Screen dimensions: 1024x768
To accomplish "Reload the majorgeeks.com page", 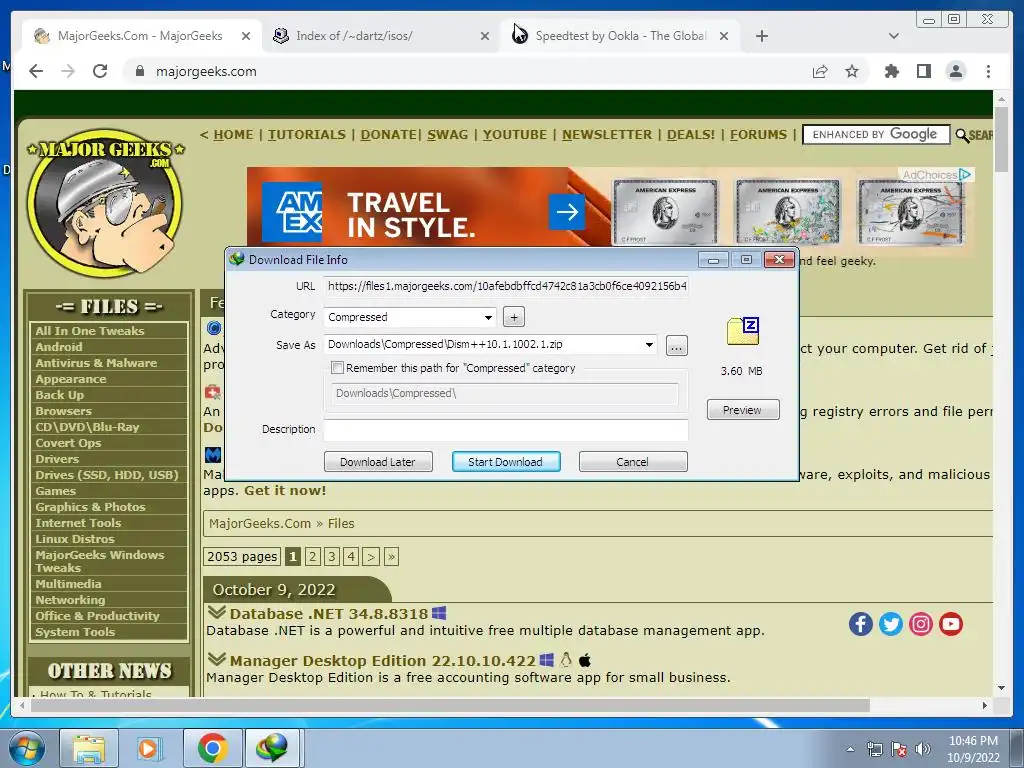I will [100, 71].
